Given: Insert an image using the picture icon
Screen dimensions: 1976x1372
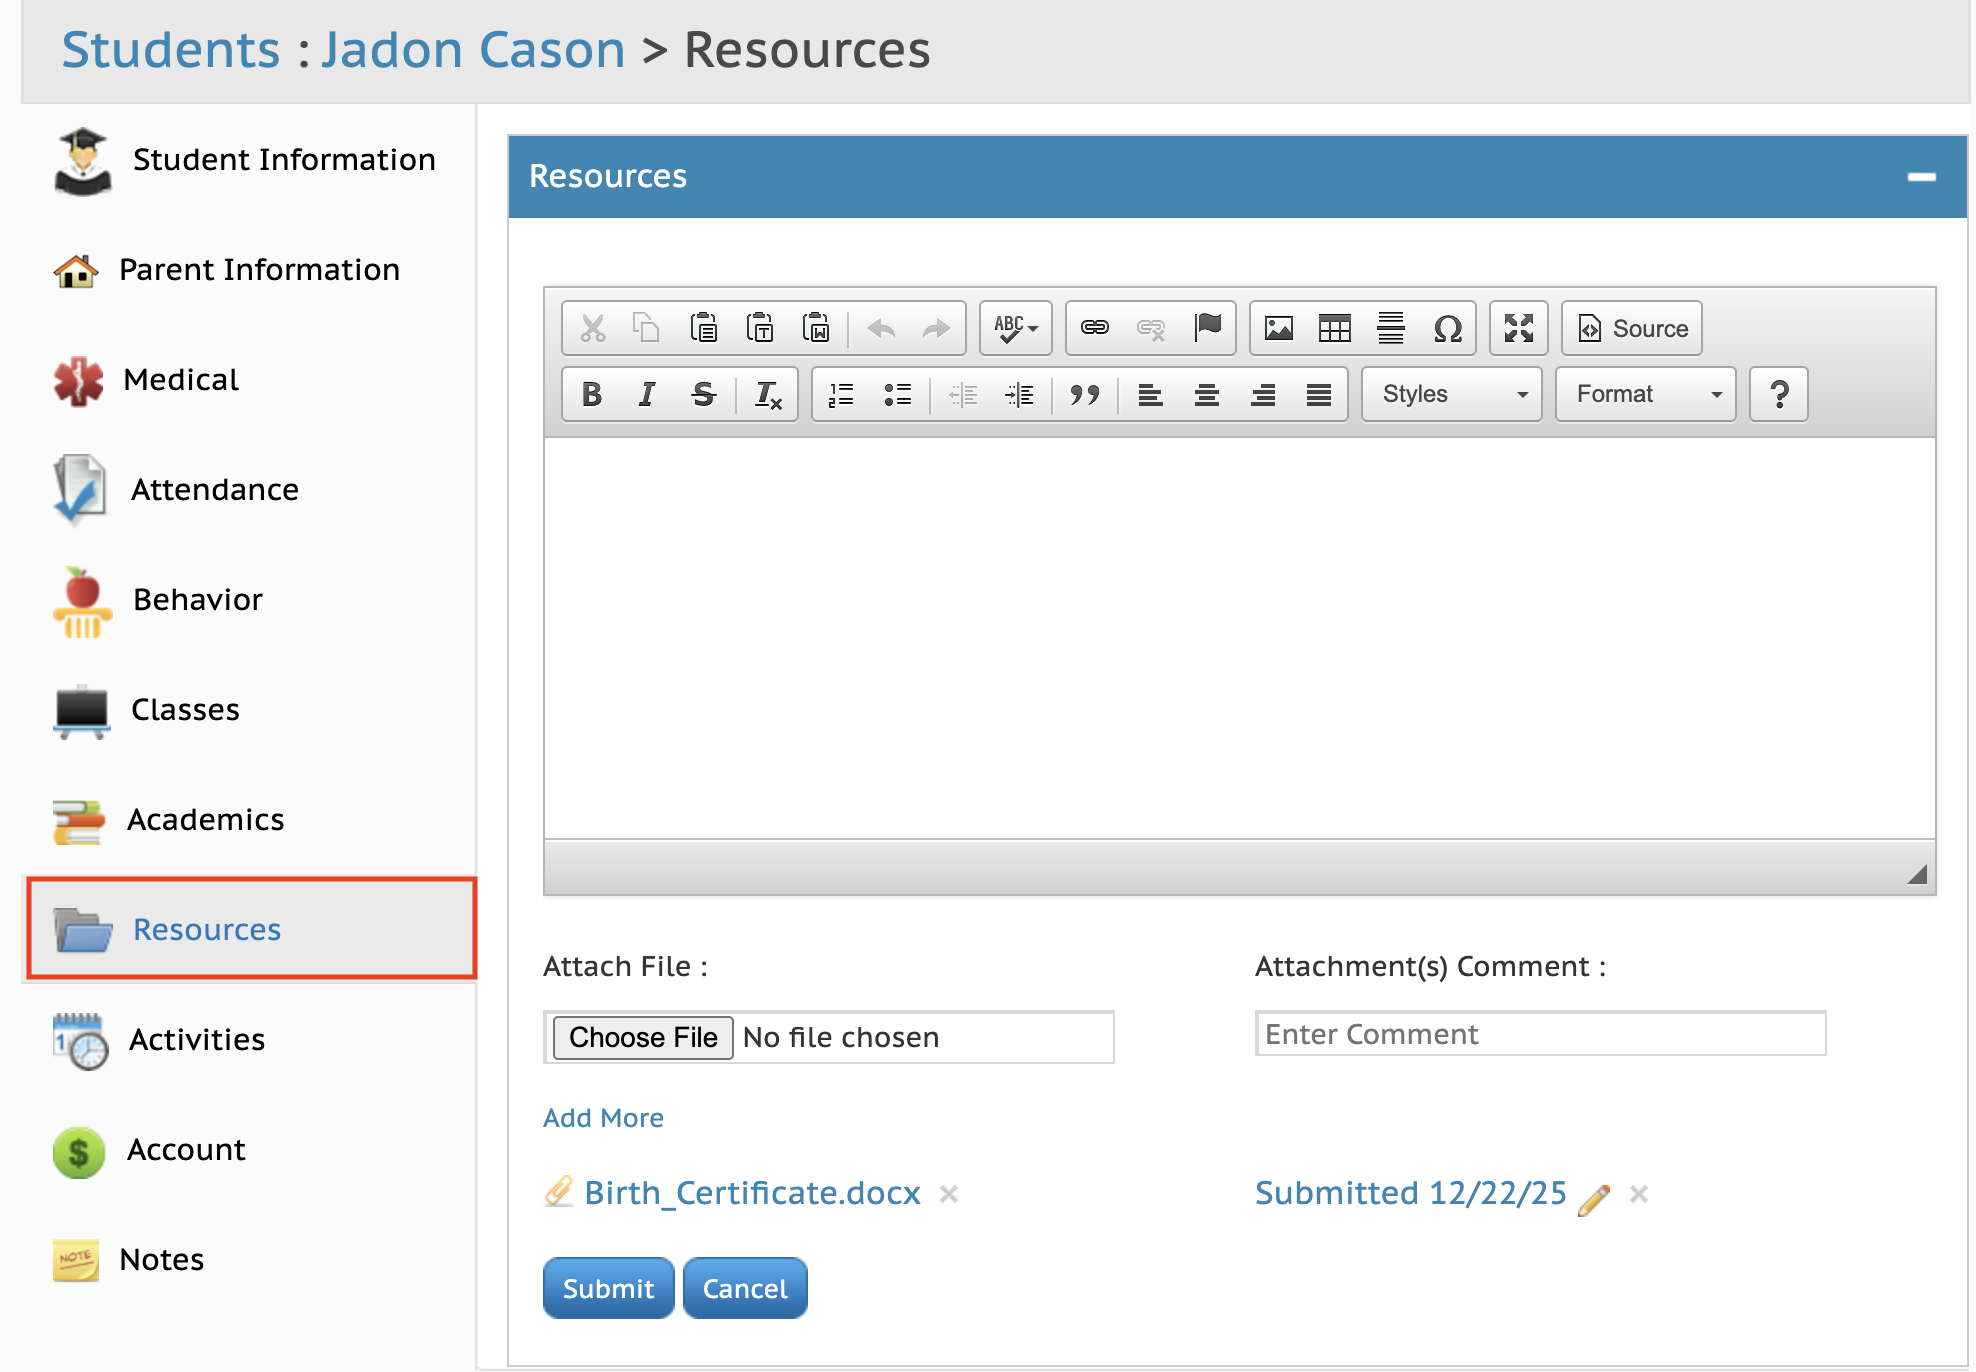Looking at the screenshot, I should tap(1278, 328).
